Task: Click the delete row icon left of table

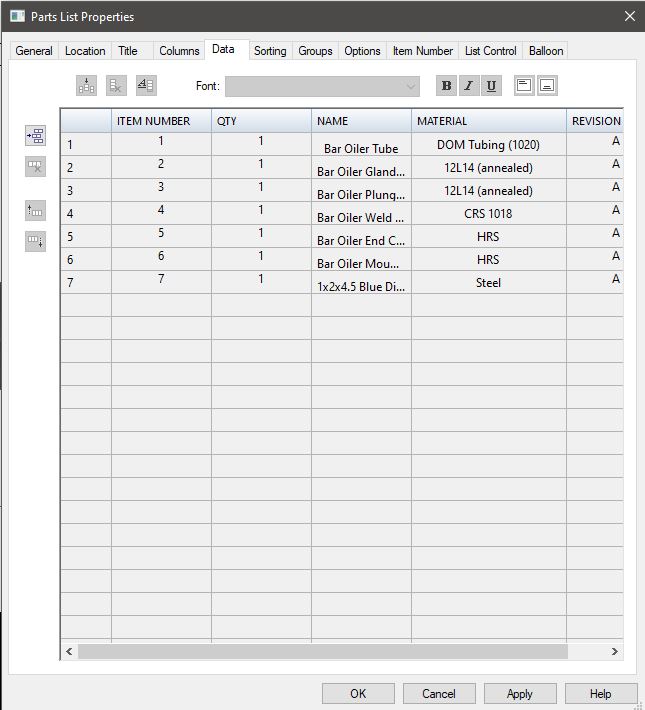Action: point(35,167)
